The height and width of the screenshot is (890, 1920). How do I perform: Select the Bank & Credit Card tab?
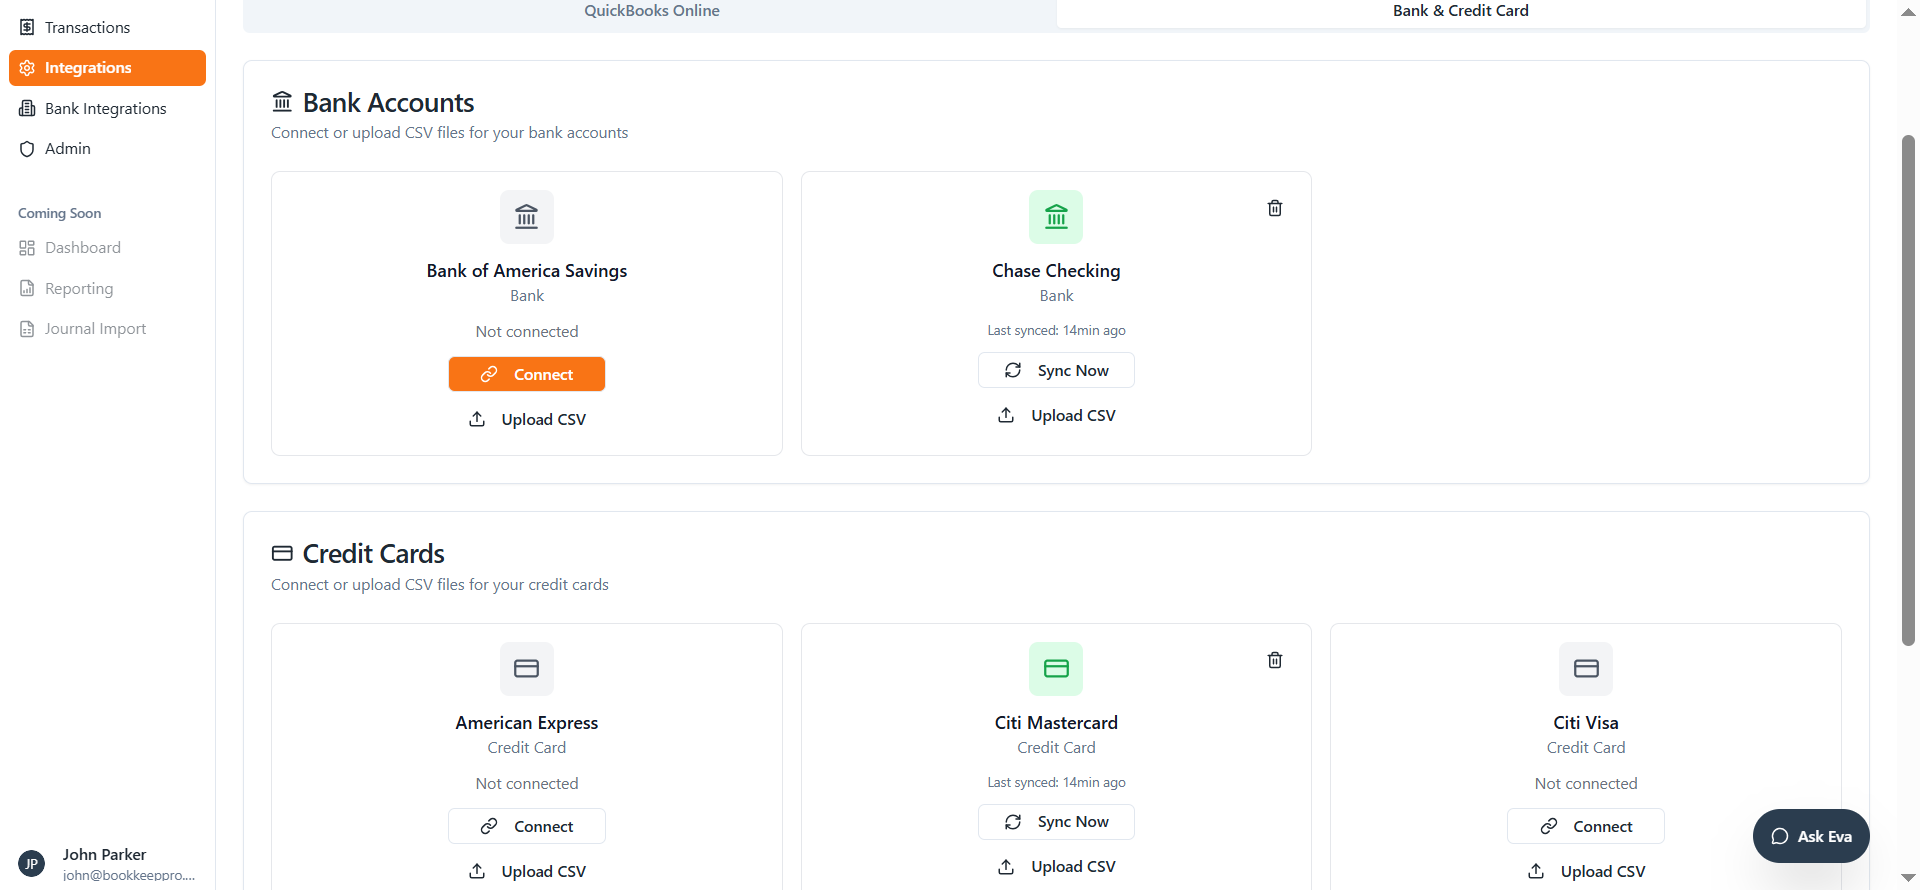coord(1460,11)
